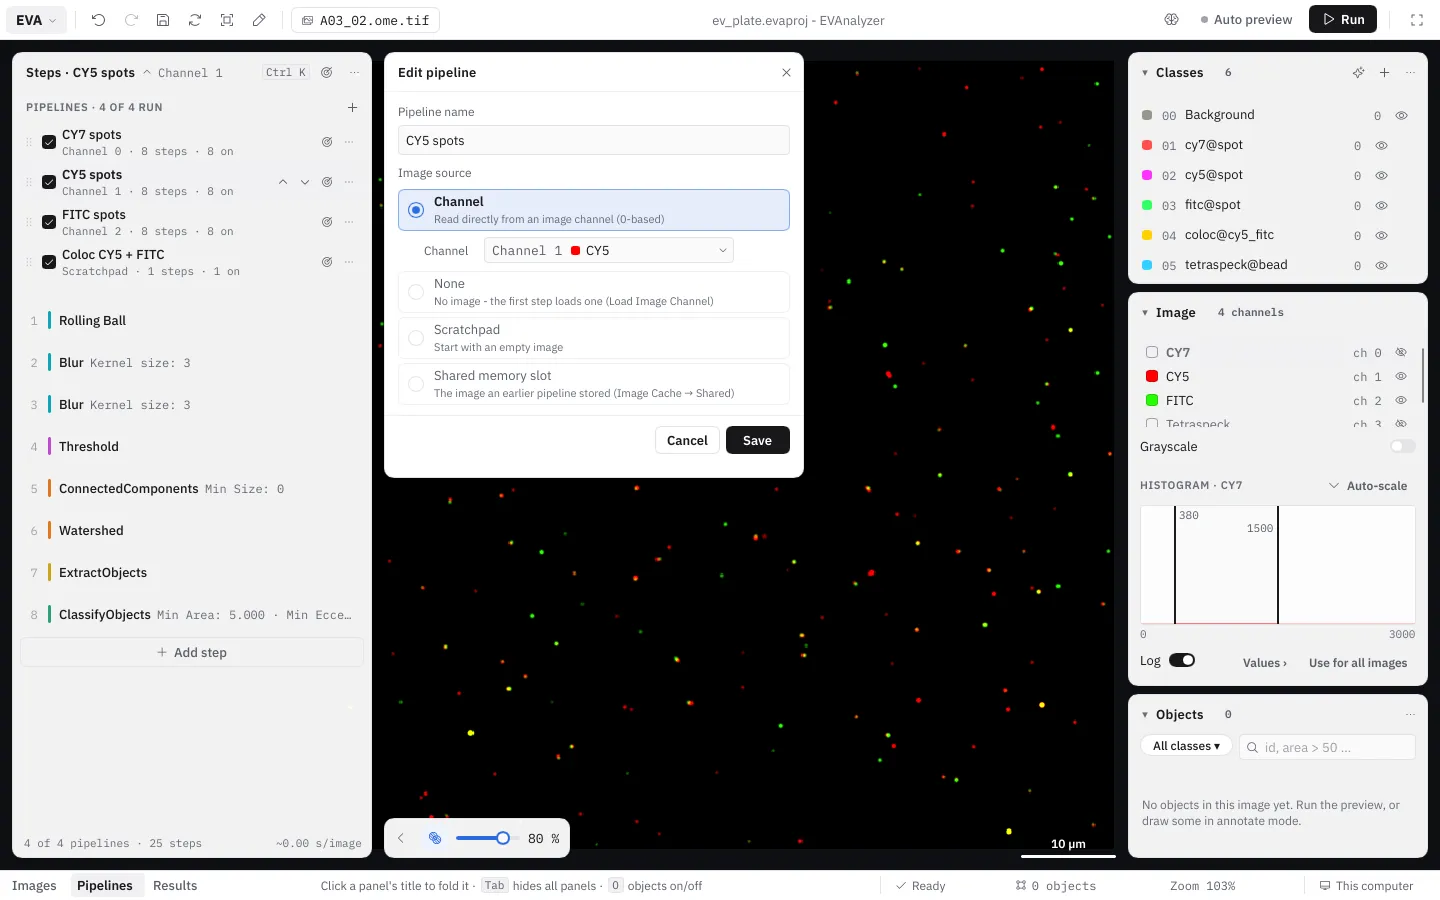Click the undo arrow in top toolbar
This screenshot has width=1440, height=900.
(98, 20)
